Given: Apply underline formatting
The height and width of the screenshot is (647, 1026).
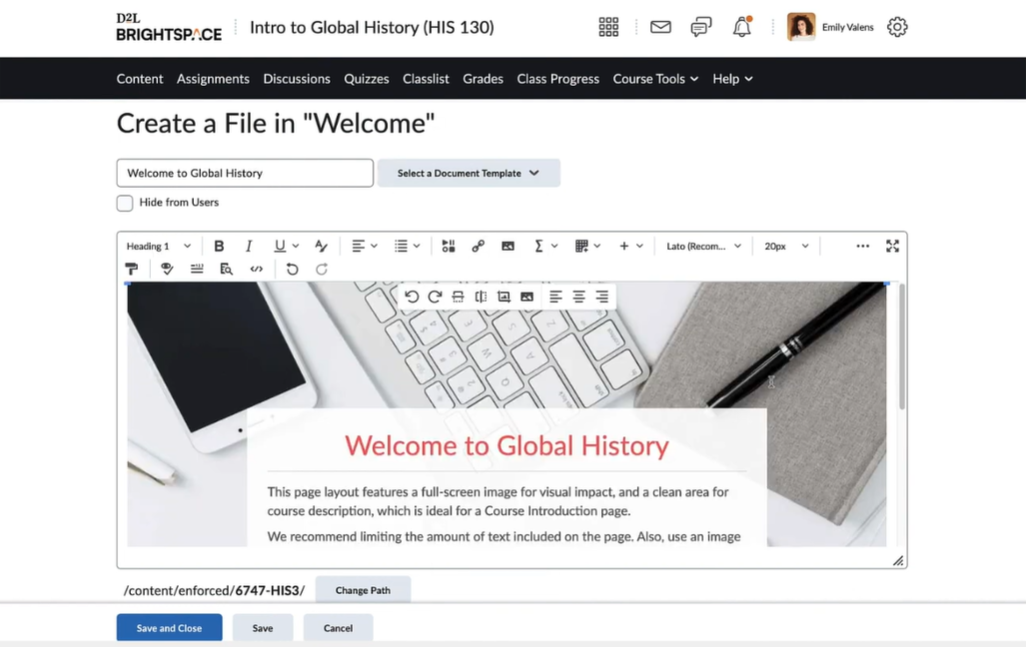Looking at the screenshot, I should 279,246.
